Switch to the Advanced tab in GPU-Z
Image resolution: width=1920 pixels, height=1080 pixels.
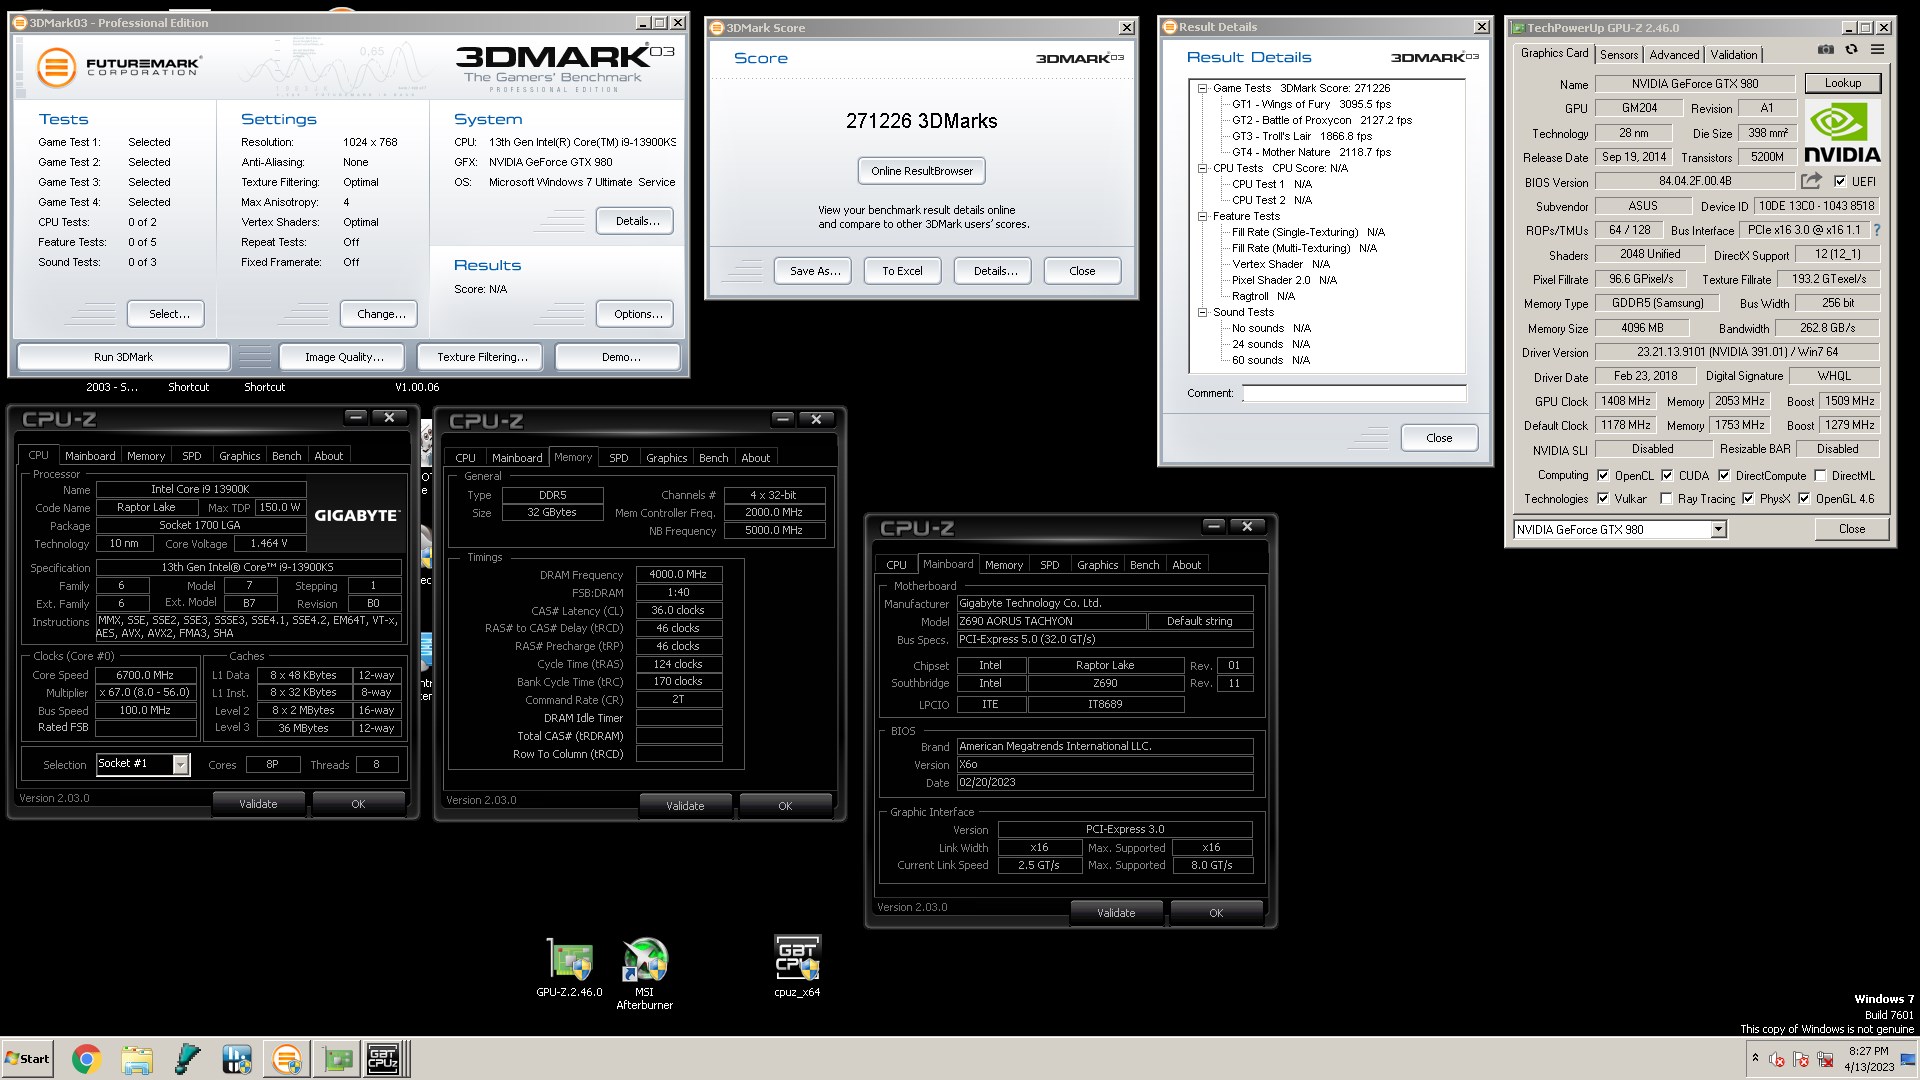pos(1674,55)
